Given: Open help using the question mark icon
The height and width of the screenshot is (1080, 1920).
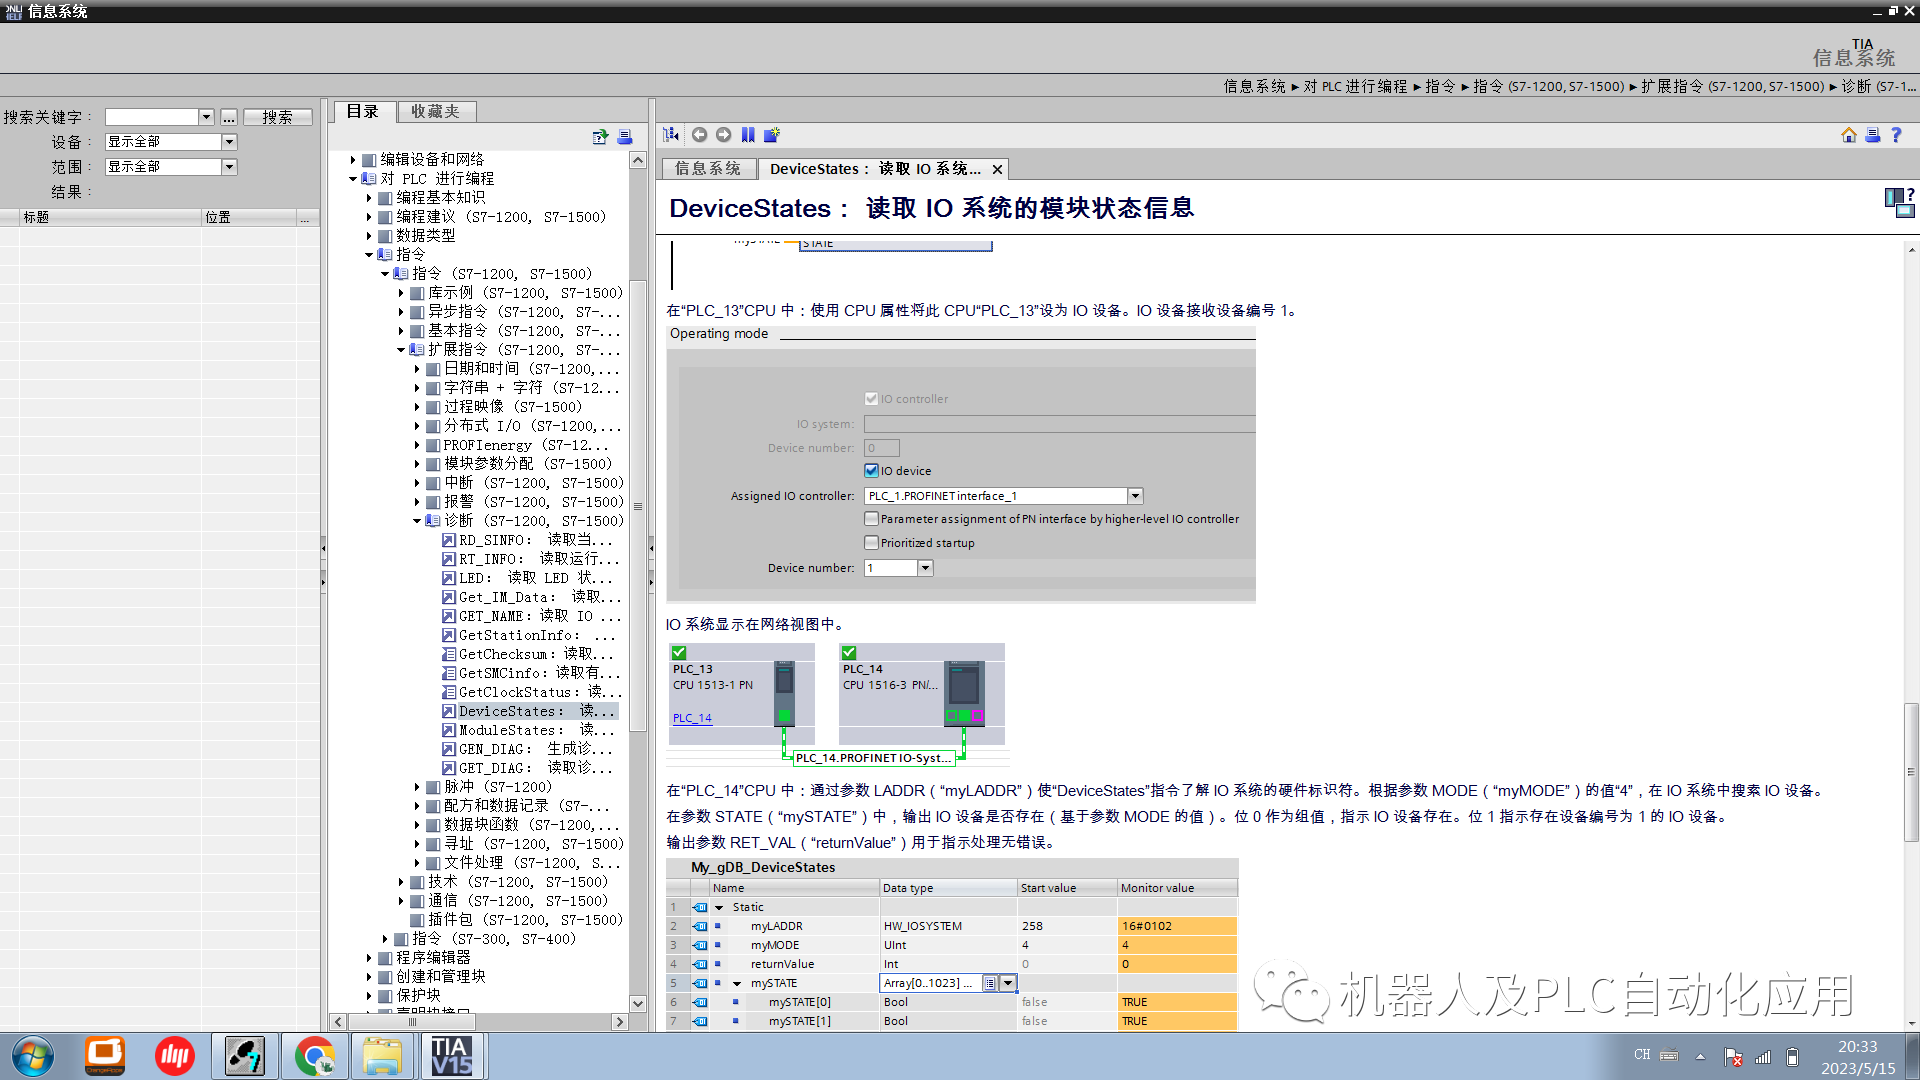Looking at the screenshot, I should pos(1897,135).
